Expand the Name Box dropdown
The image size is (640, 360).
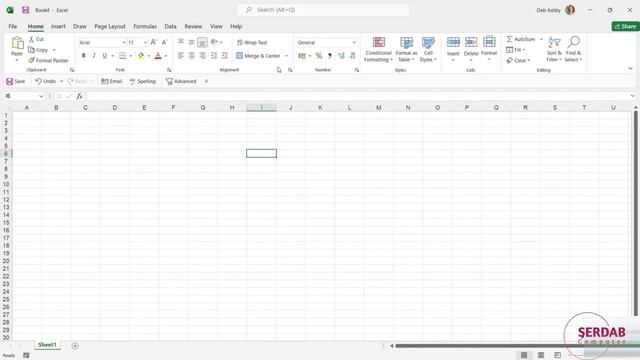click(41, 96)
